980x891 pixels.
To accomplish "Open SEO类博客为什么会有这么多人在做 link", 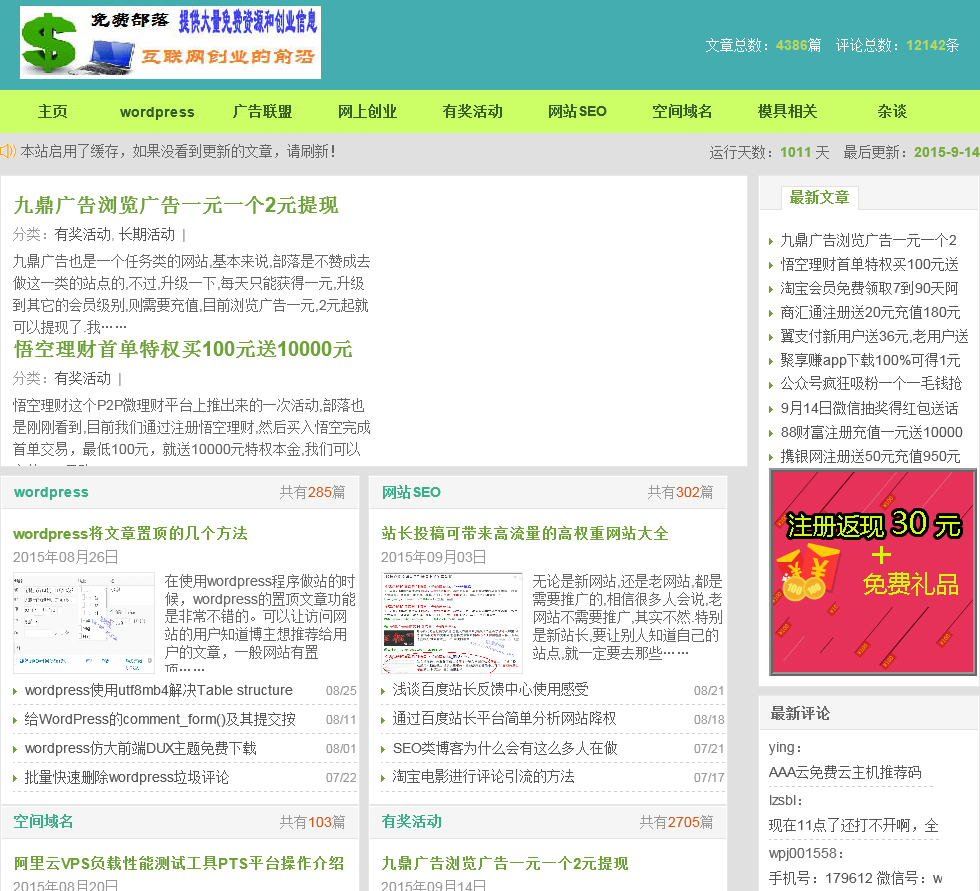I will coord(505,748).
